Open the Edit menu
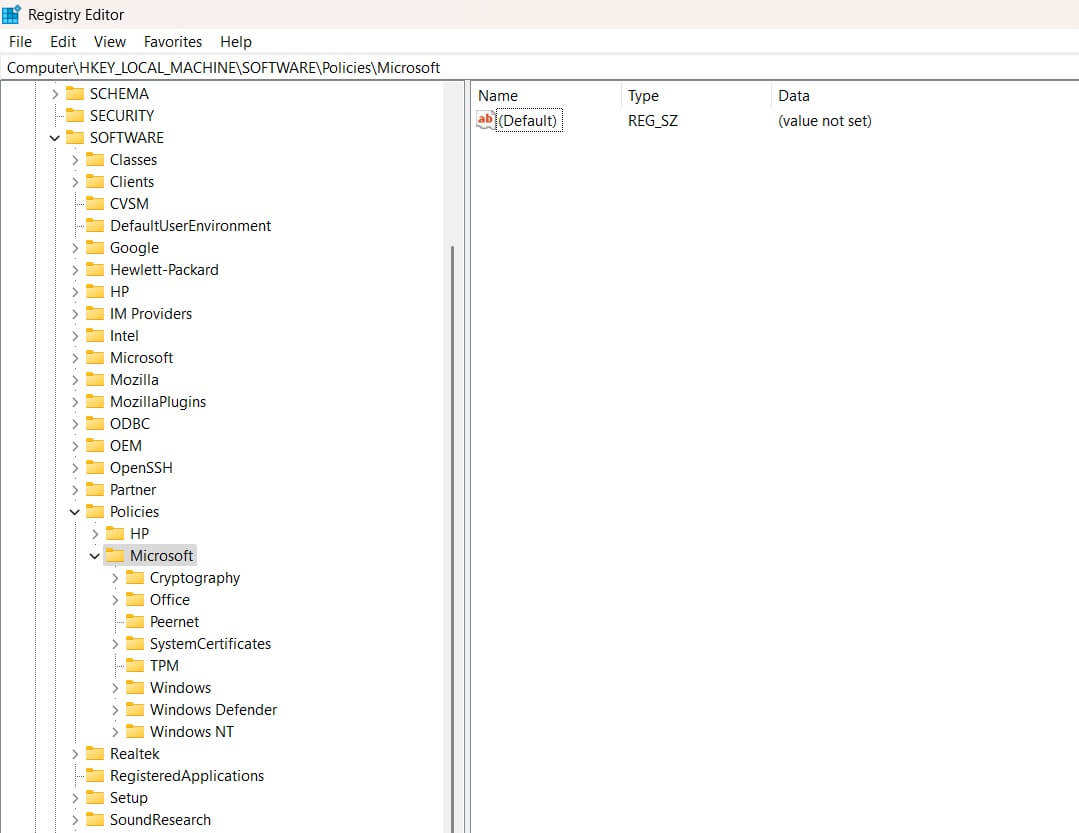This screenshot has height=833, width=1079. coord(62,41)
